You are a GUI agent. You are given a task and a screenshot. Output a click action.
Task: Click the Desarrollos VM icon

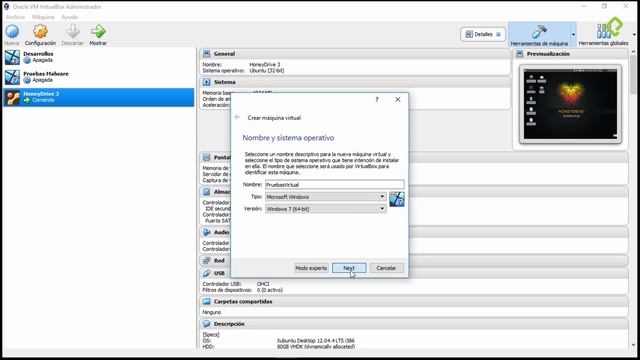12,57
